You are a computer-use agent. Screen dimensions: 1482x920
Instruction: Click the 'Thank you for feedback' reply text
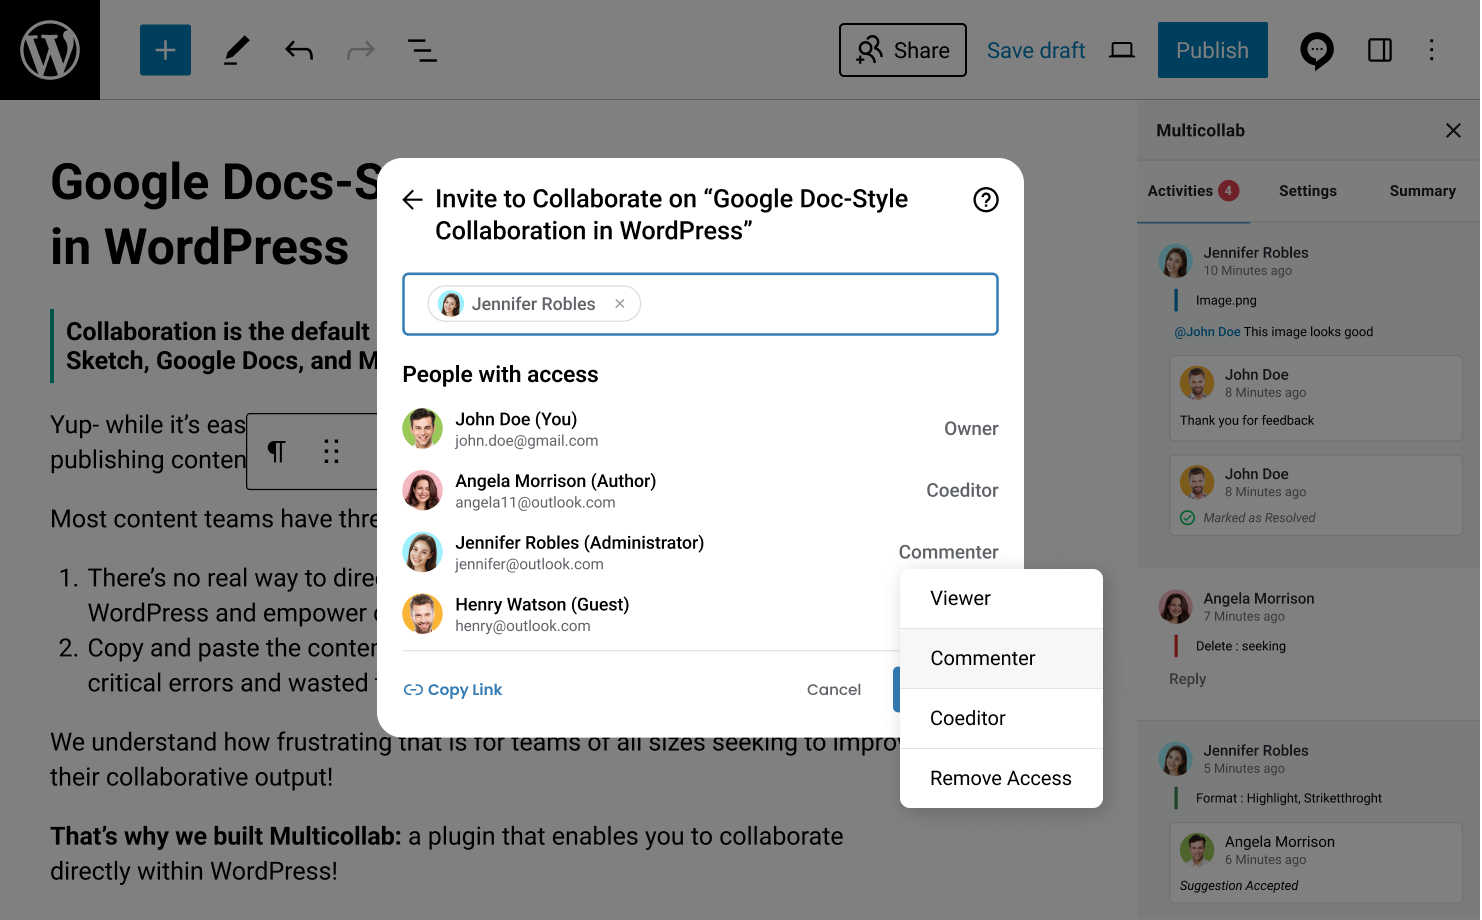(x=1247, y=421)
